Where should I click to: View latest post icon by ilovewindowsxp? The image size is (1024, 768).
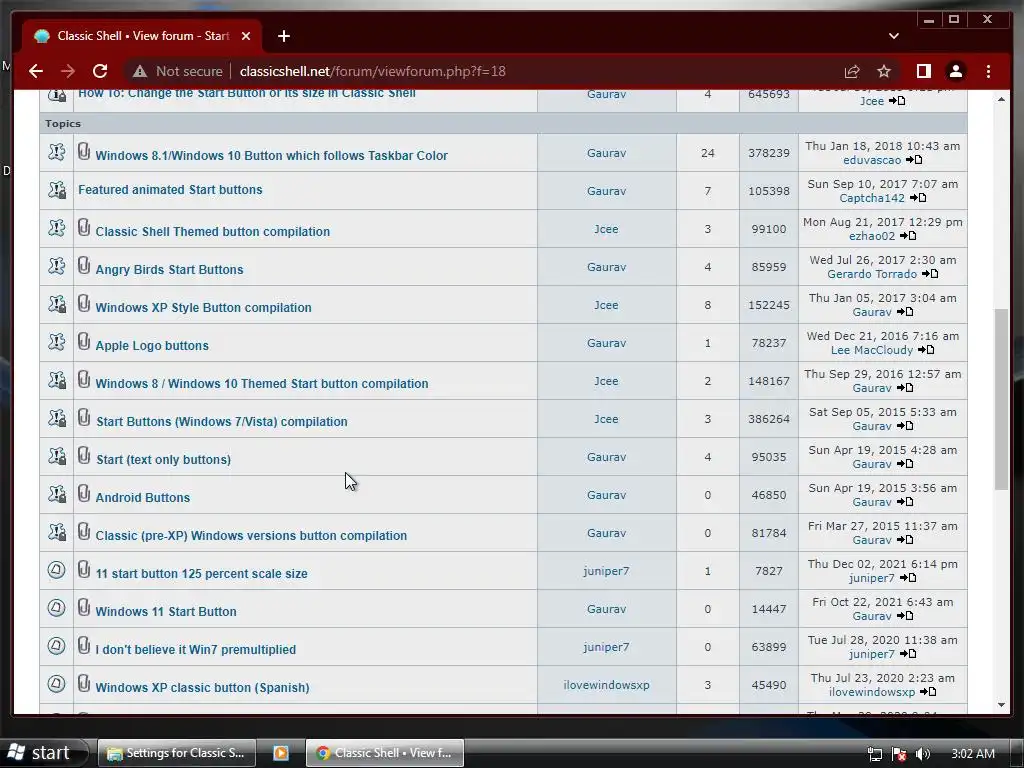coord(928,692)
